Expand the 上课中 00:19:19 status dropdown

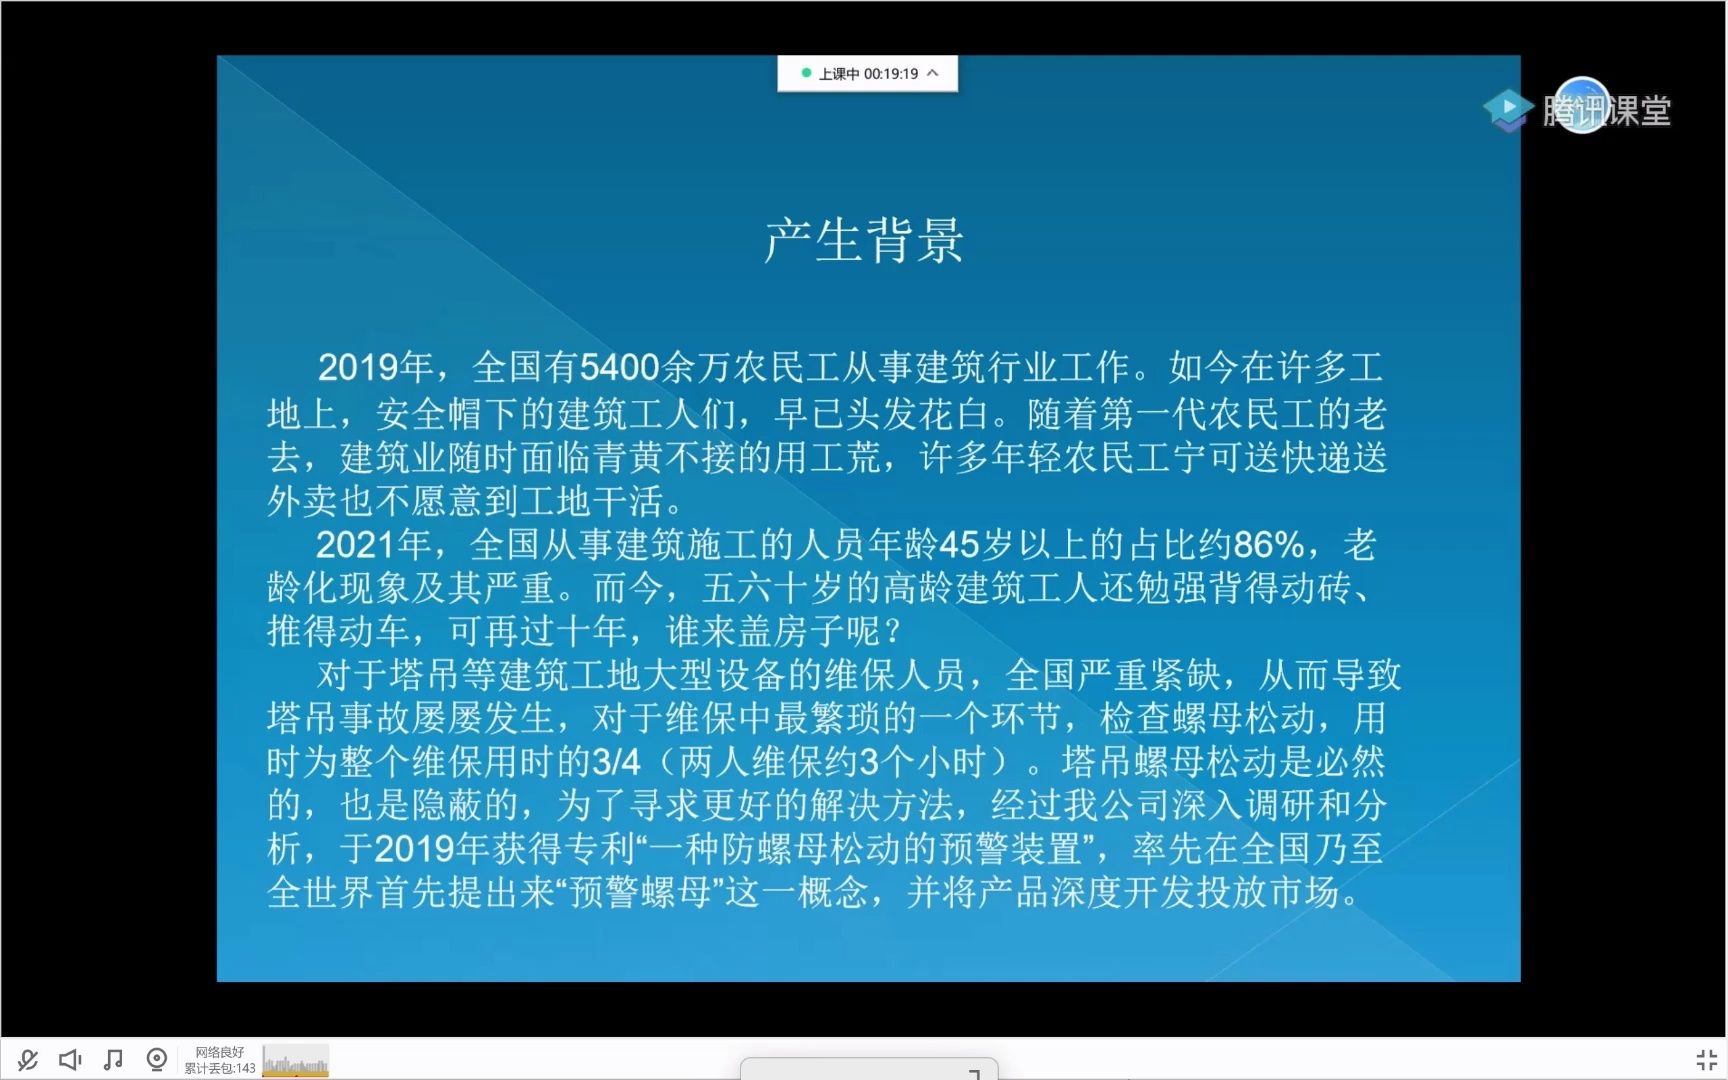pyautogui.click(x=933, y=73)
